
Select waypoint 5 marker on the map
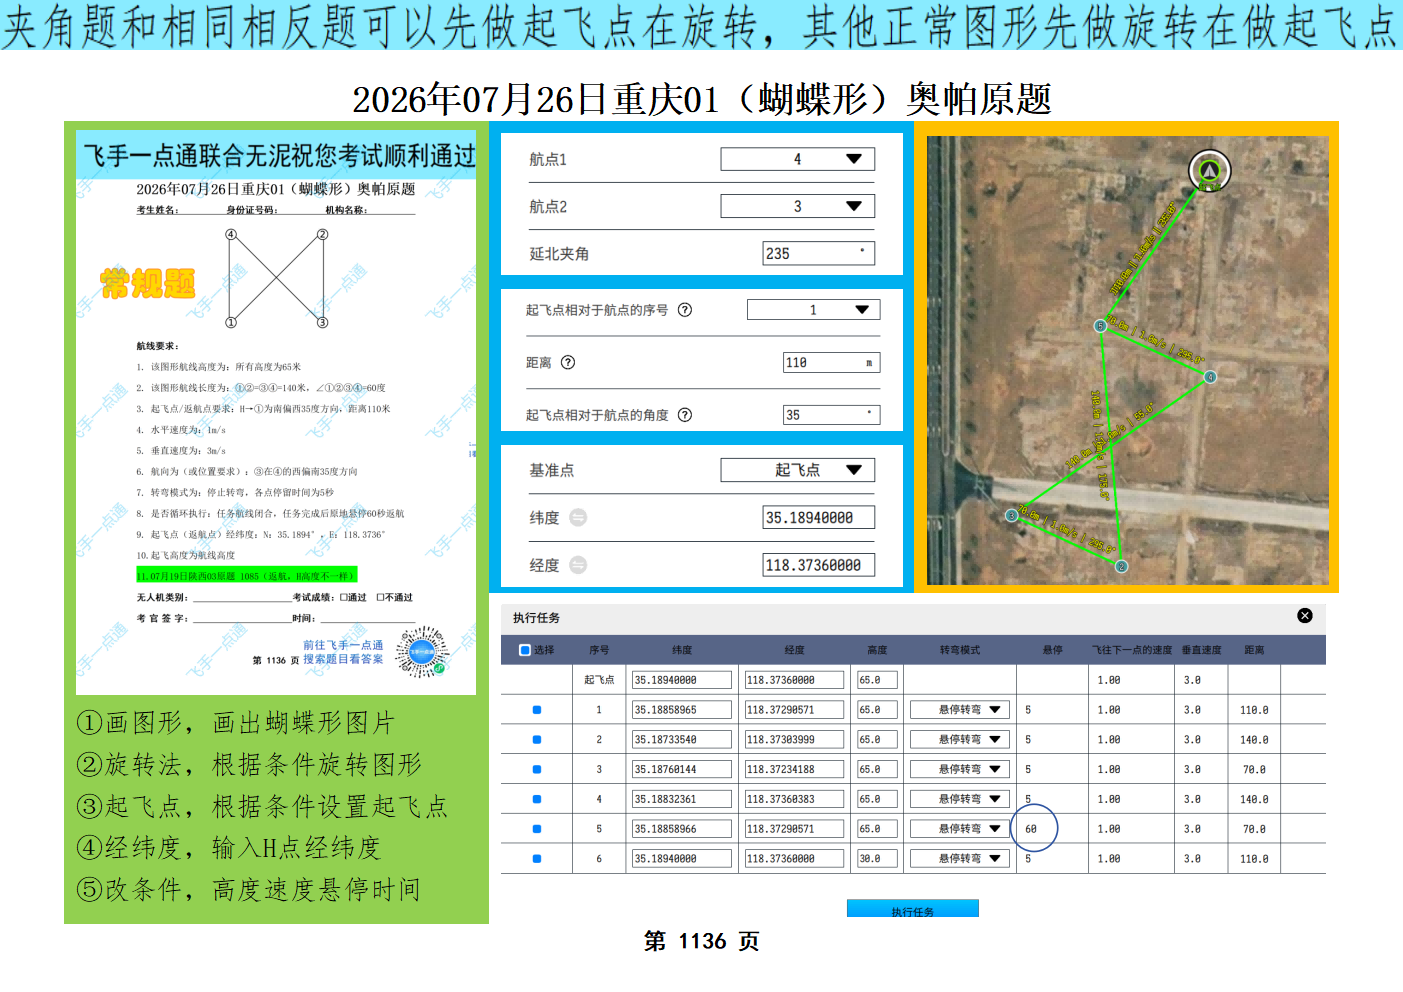(1100, 326)
